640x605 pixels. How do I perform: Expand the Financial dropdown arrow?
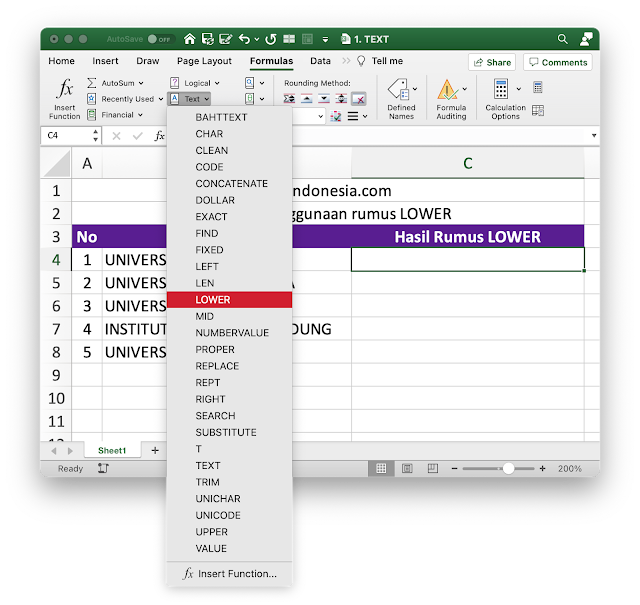[x=140, y=115]
